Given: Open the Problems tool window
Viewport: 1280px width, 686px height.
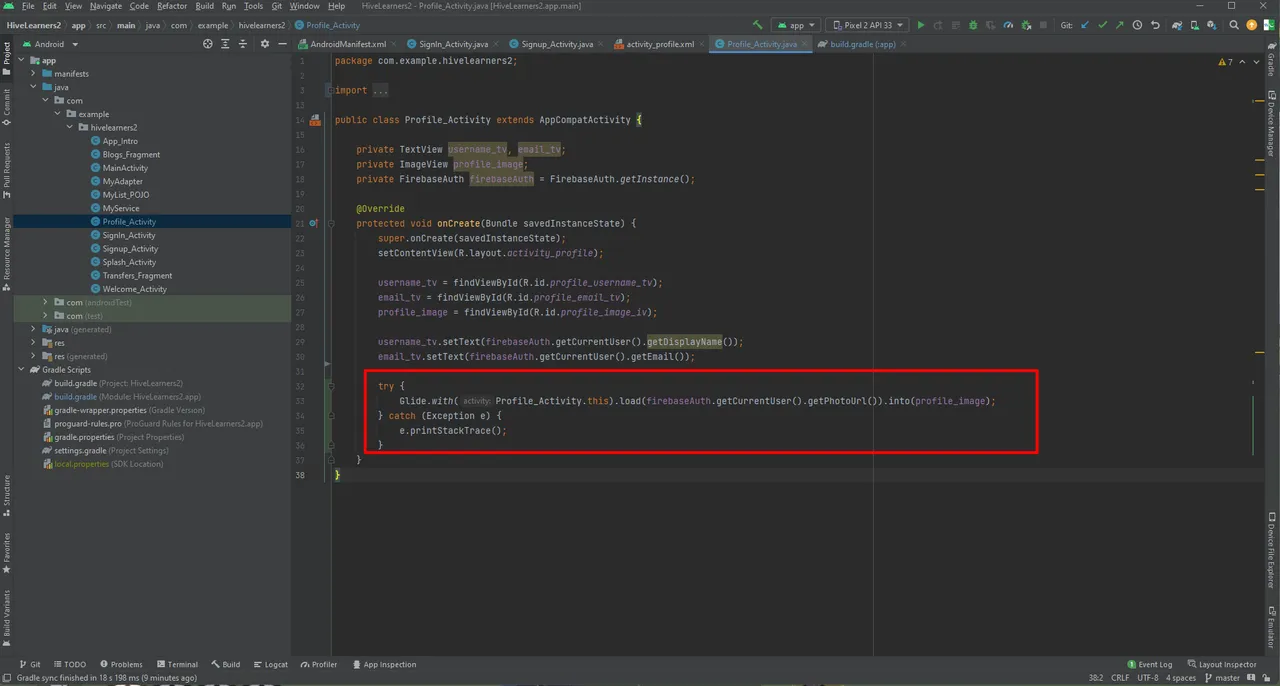Looking at the screenshot, I should click(x=120, y=664).
